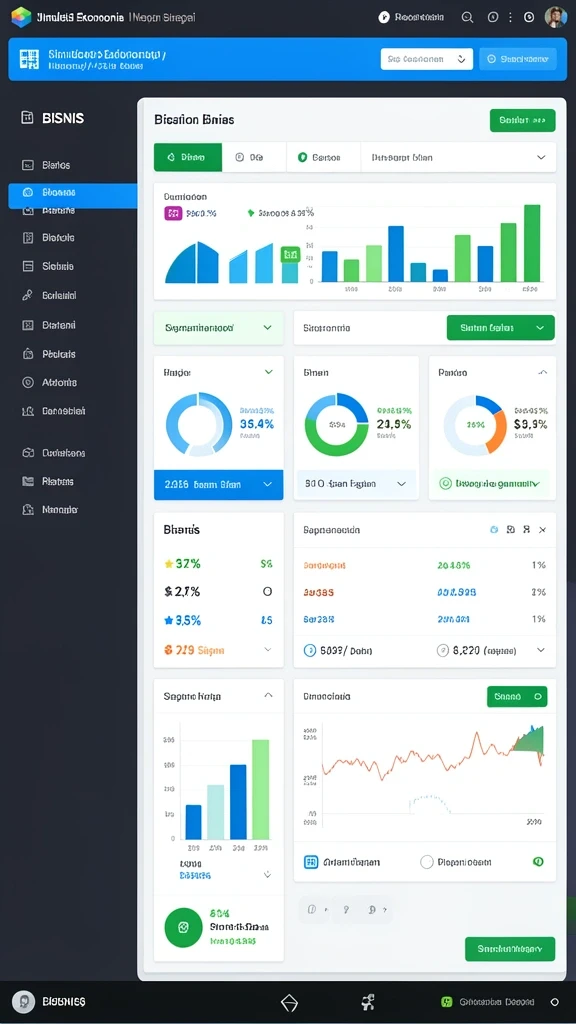Open the dropdown in the blue banner
This screenshot has height=1024, width=576.
click(426, 59)
